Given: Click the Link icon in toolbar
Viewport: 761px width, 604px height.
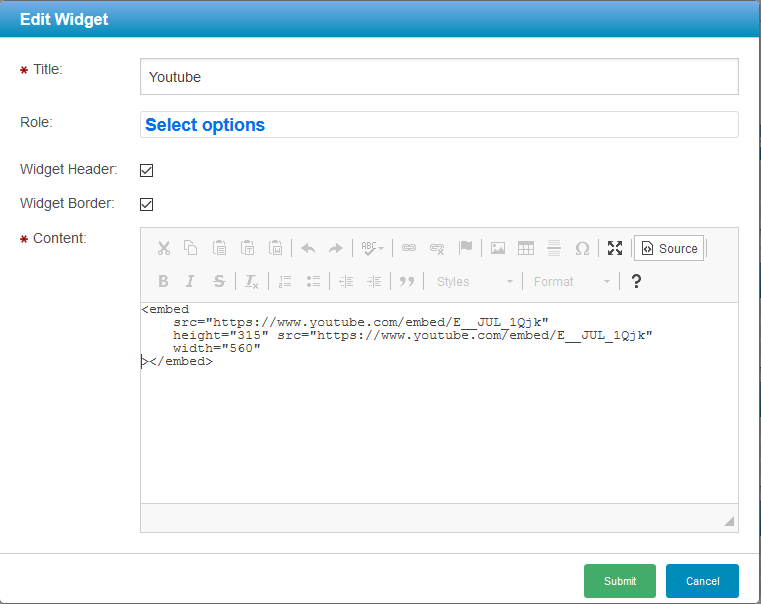Looking at the screenshot, I should (x=409, y=248).
